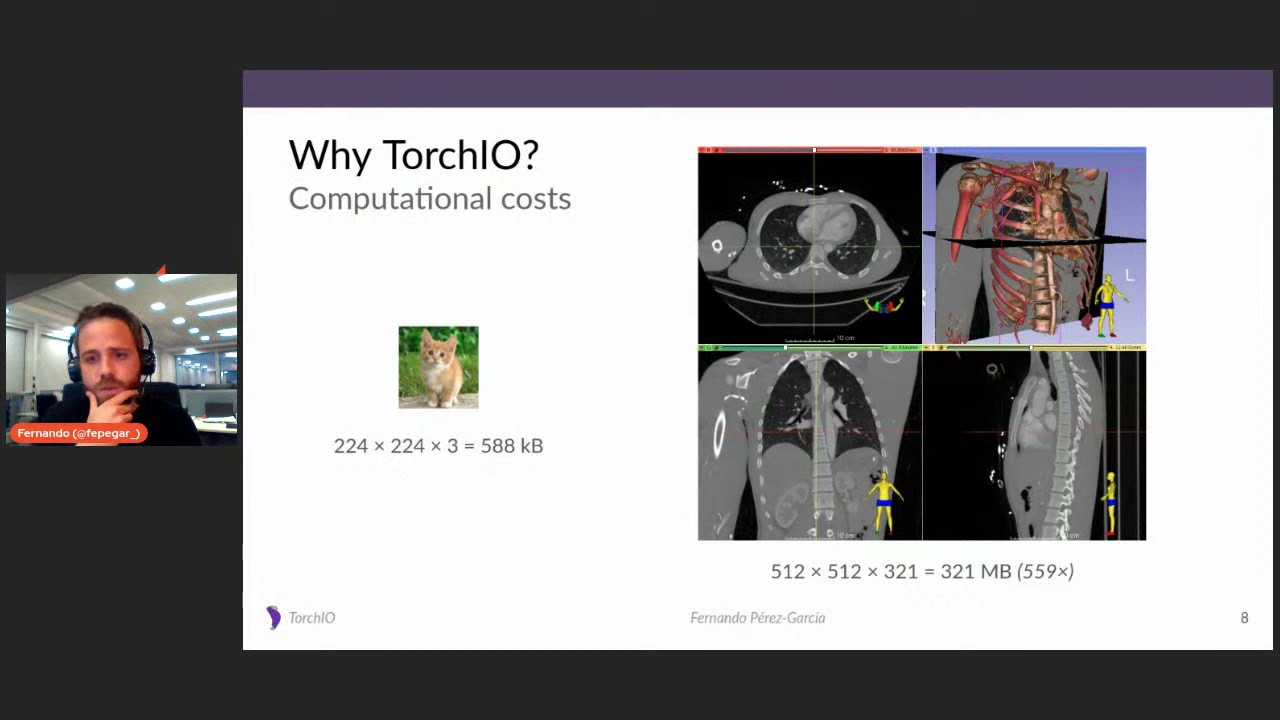The image size is (1280, 720).
Task: Click the red axial view header bar
Action: [810, 150]
